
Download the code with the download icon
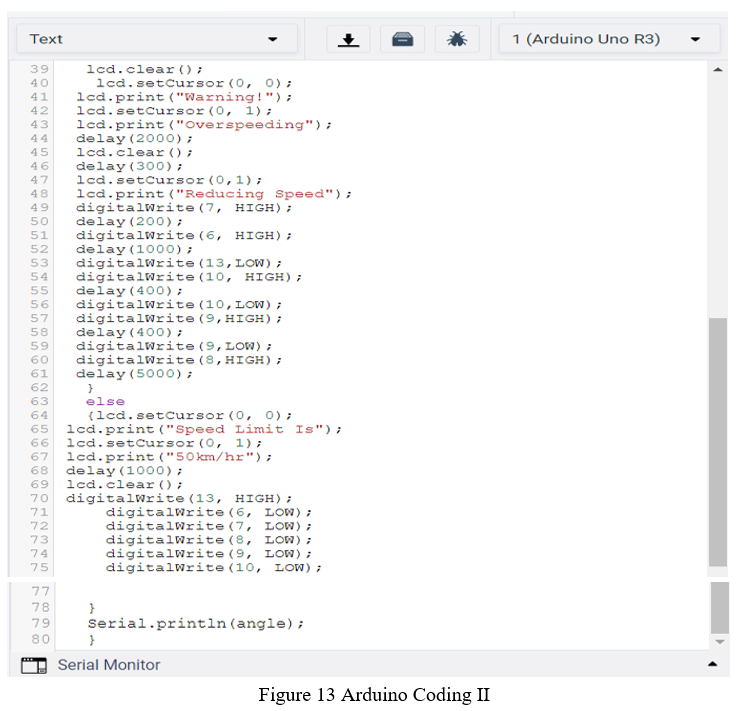[x=348, y=39]
